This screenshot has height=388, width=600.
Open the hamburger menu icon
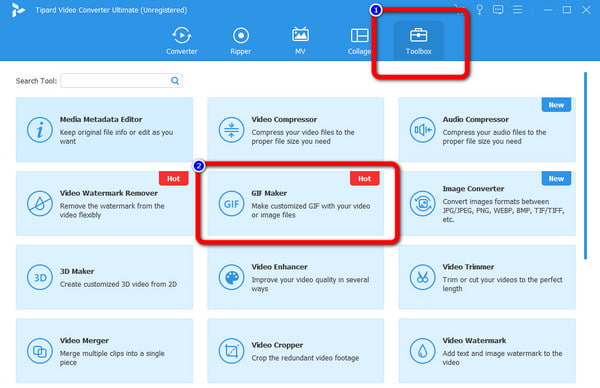tap(517, 10)
